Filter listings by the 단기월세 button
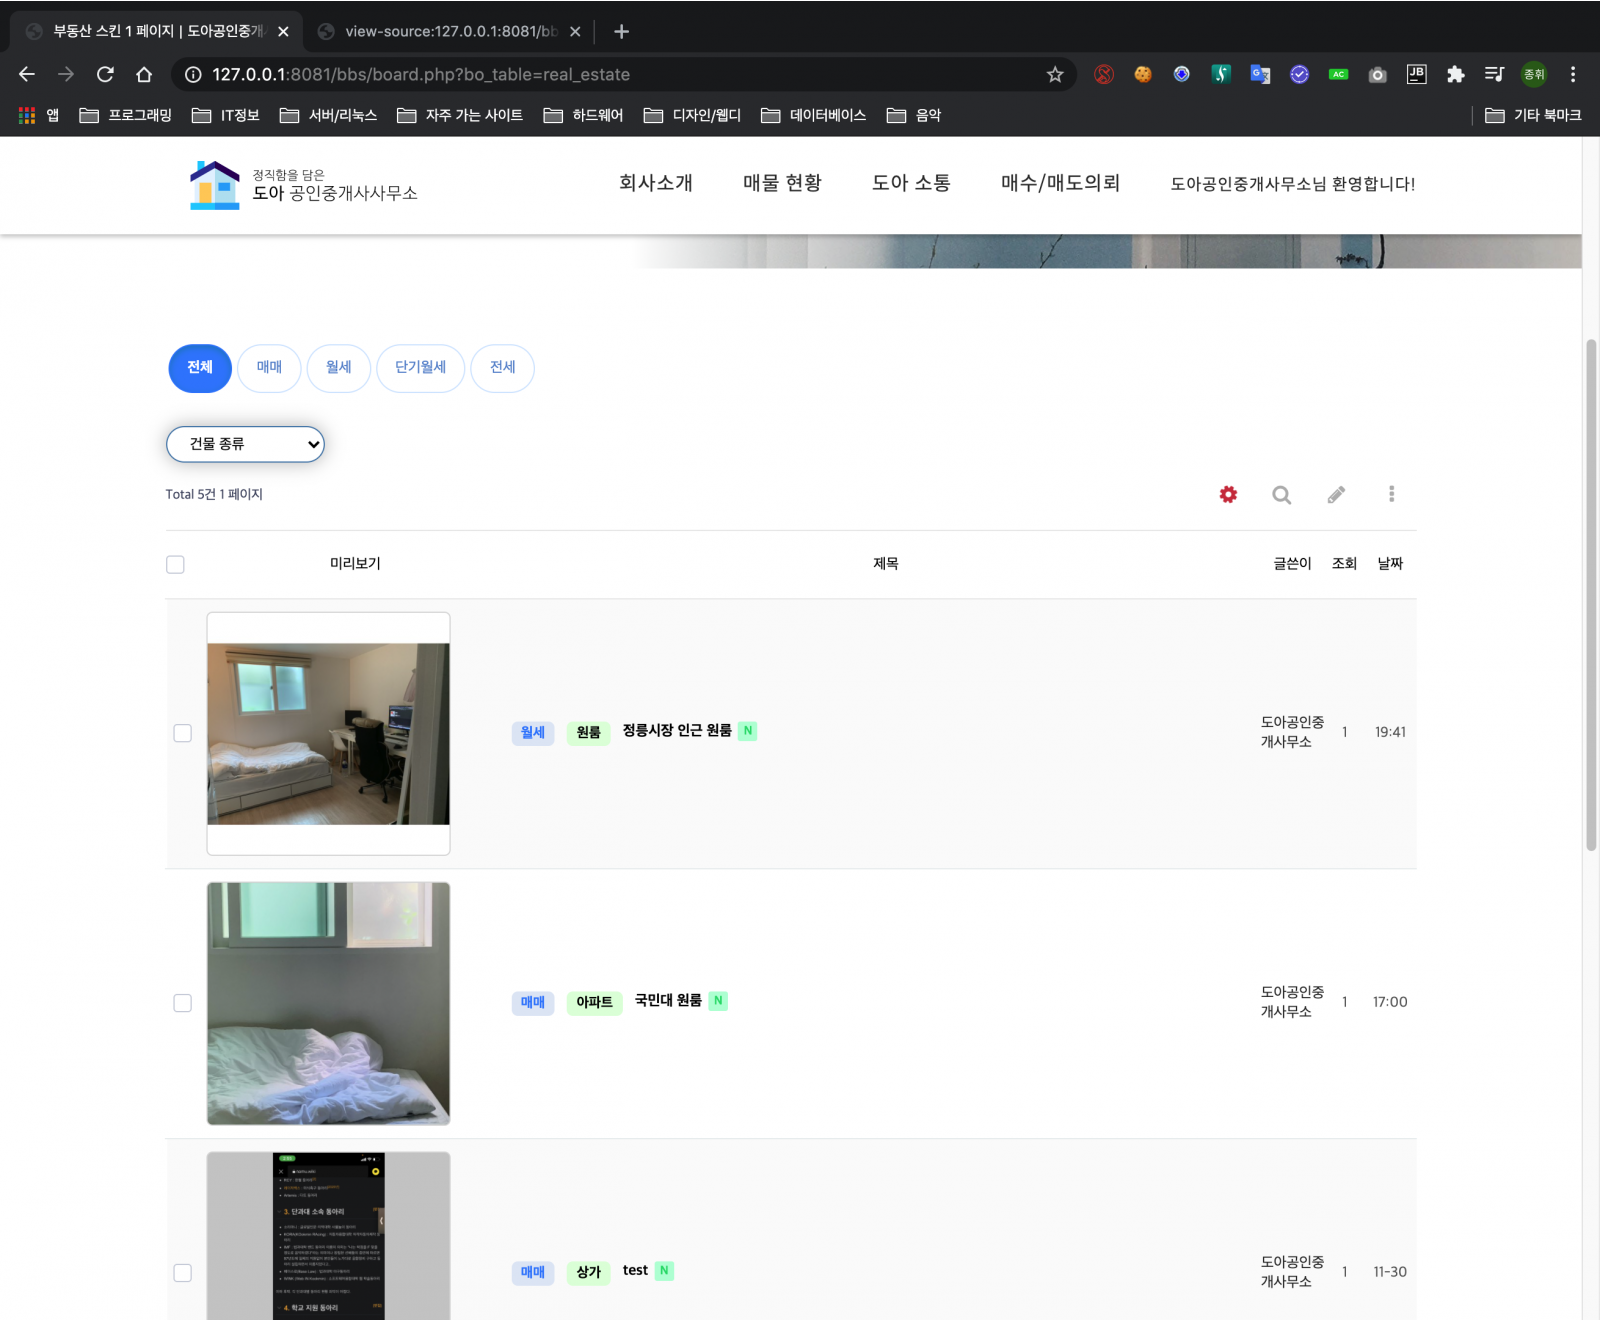The height and width of the screenshot is (1320, 1600). point(420,368)
